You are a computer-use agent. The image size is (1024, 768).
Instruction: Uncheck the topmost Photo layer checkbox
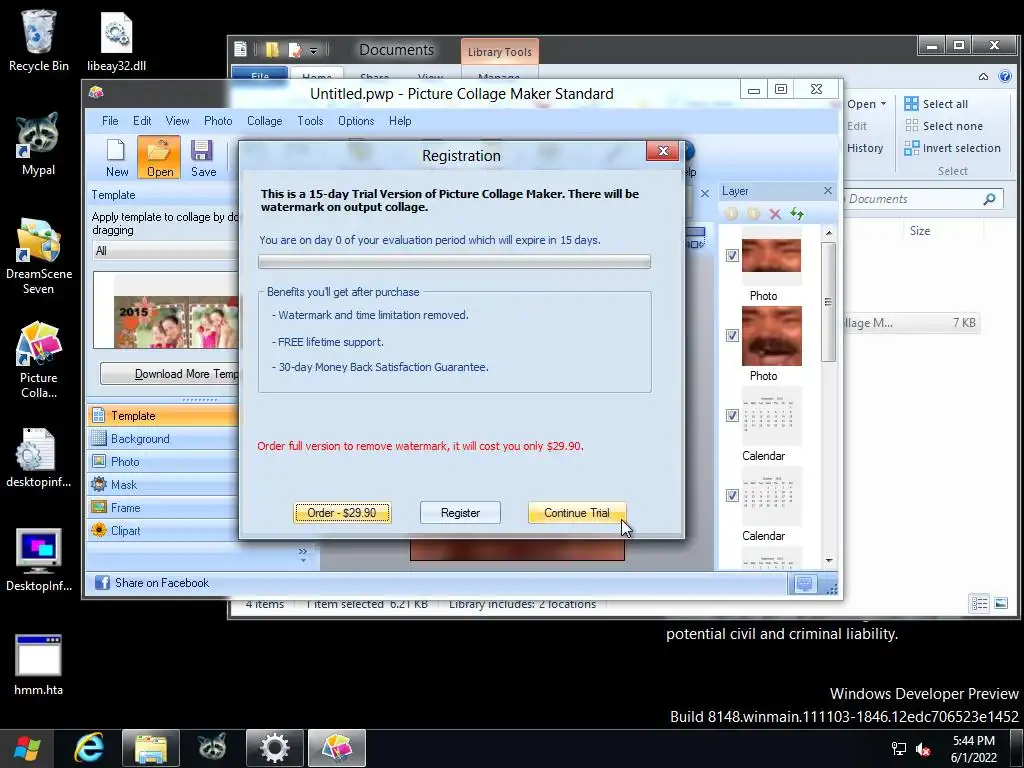pos(732,255)
